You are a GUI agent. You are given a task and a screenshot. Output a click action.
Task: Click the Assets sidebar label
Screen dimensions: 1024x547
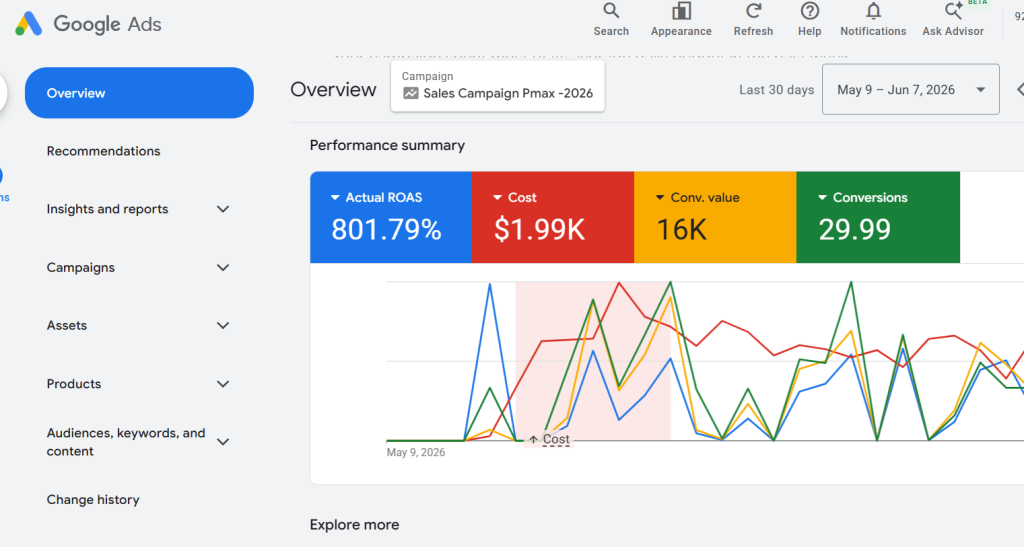tap(67, 325)
